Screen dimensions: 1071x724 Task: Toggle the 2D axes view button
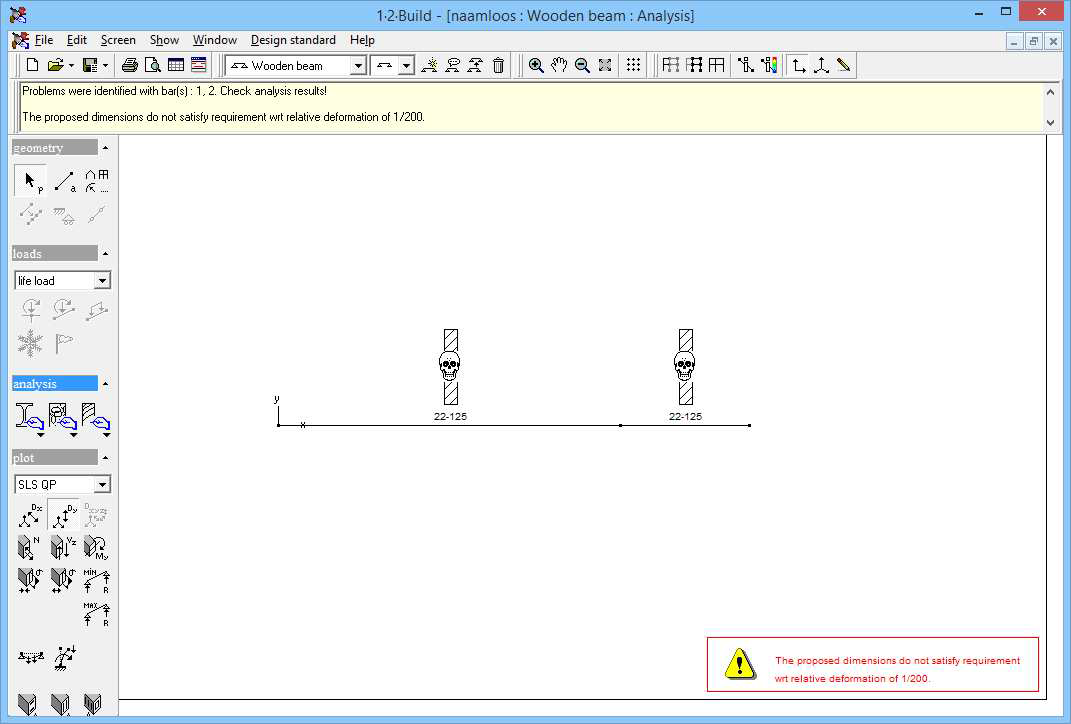[798, 65]
